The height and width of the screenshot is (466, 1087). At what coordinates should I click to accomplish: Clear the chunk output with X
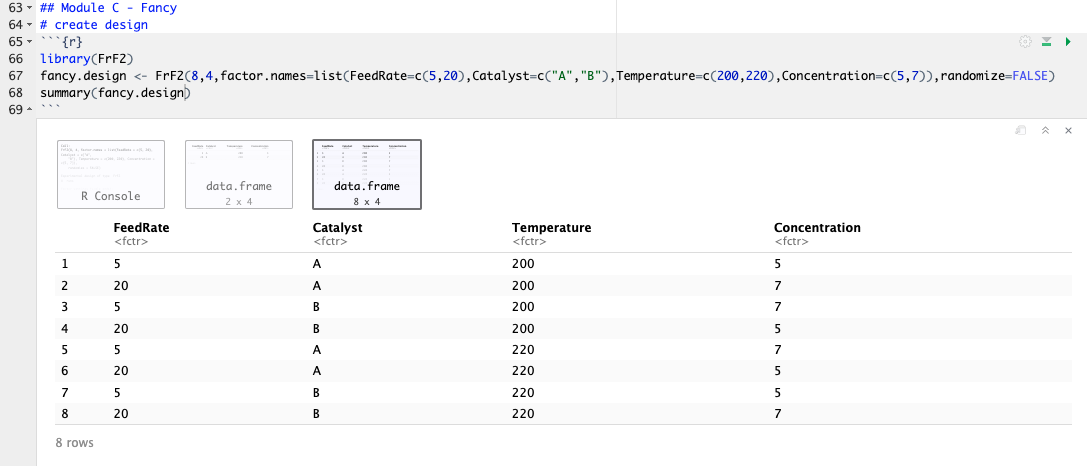pos(1068,130)
